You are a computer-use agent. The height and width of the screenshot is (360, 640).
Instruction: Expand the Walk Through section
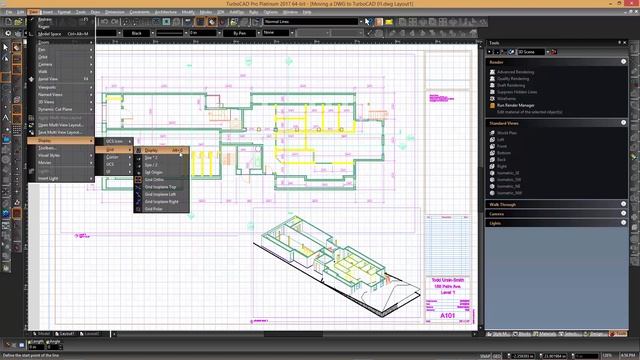[x=623, y=204]
